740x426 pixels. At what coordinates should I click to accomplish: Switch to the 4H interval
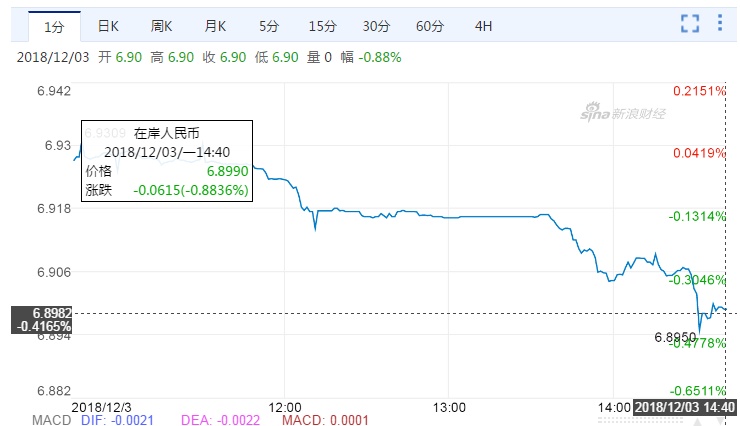(x=483, y=23)
